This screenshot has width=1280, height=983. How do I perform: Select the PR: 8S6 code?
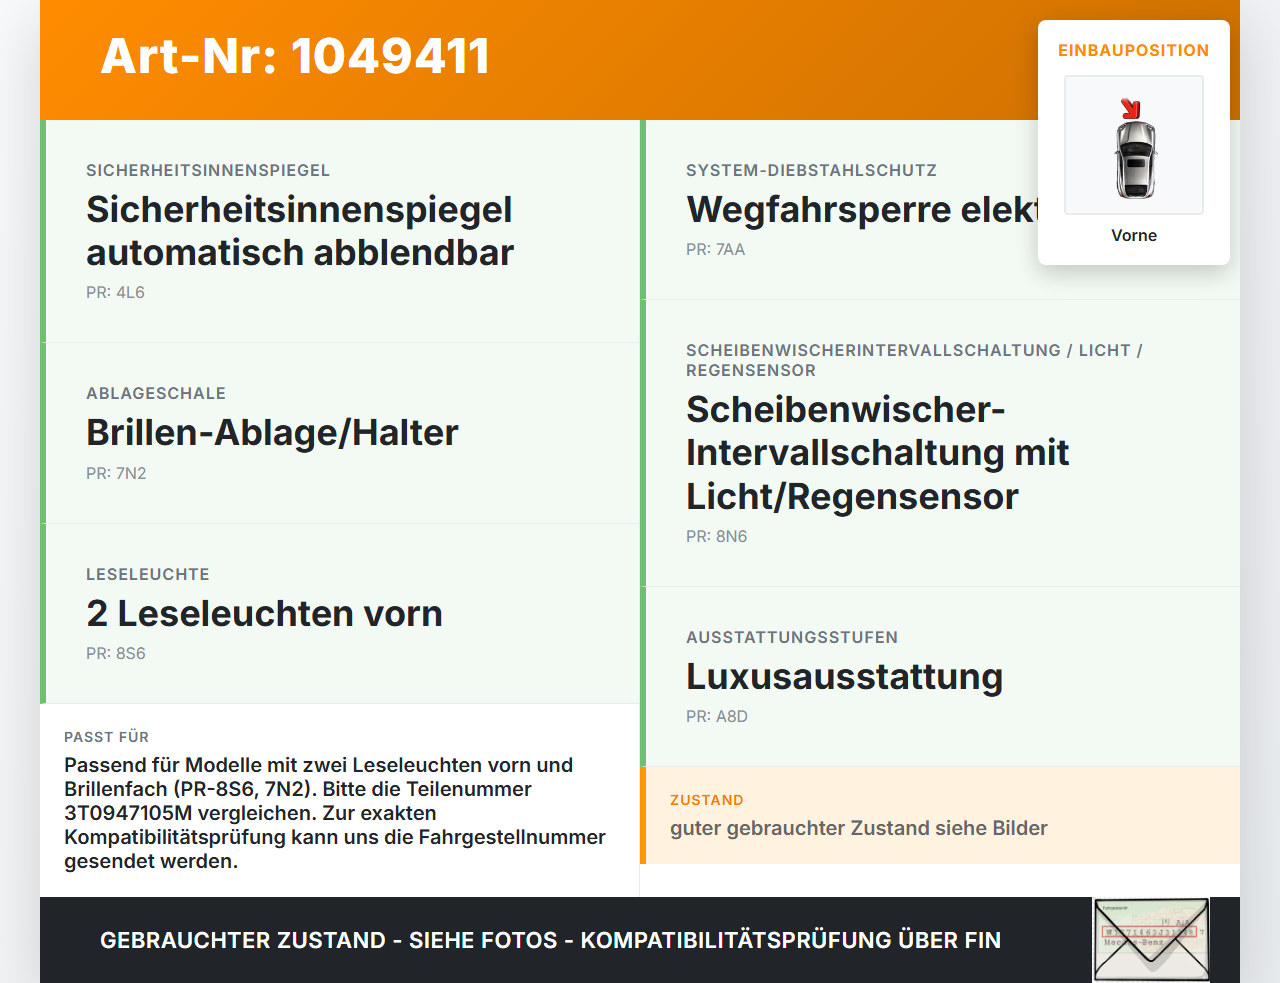pos(116,653)
